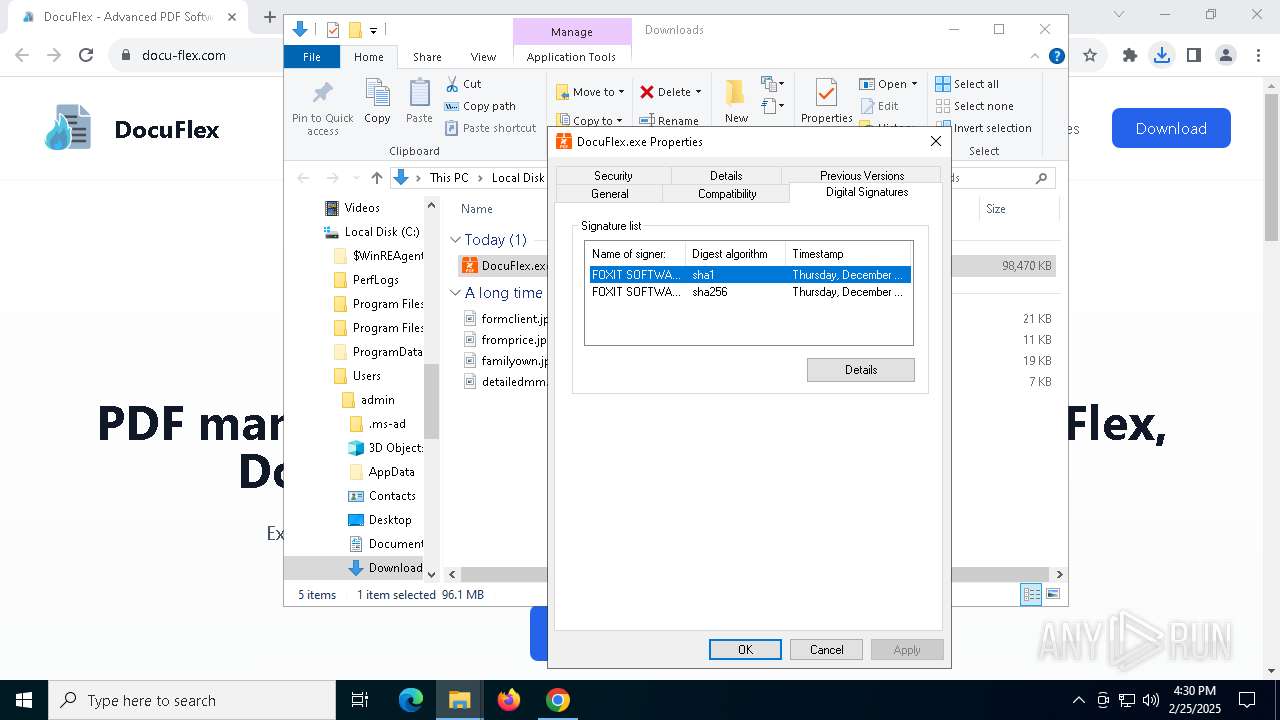Click the Copy ribbon icon
The image size is (1280, 720).
(x=377, y=102)
